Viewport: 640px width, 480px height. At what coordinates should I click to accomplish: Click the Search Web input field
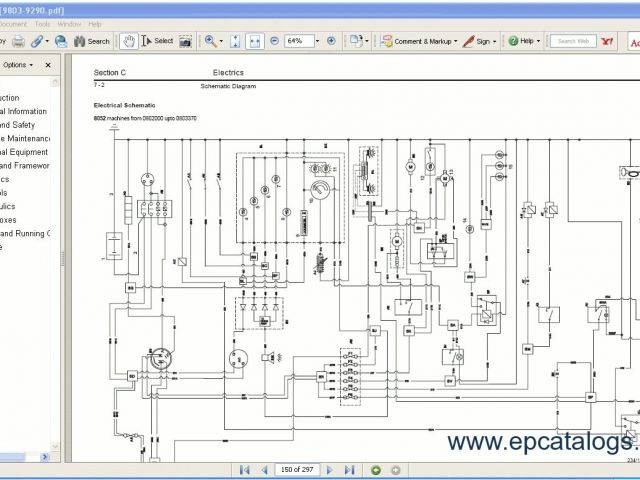[574, 41]
